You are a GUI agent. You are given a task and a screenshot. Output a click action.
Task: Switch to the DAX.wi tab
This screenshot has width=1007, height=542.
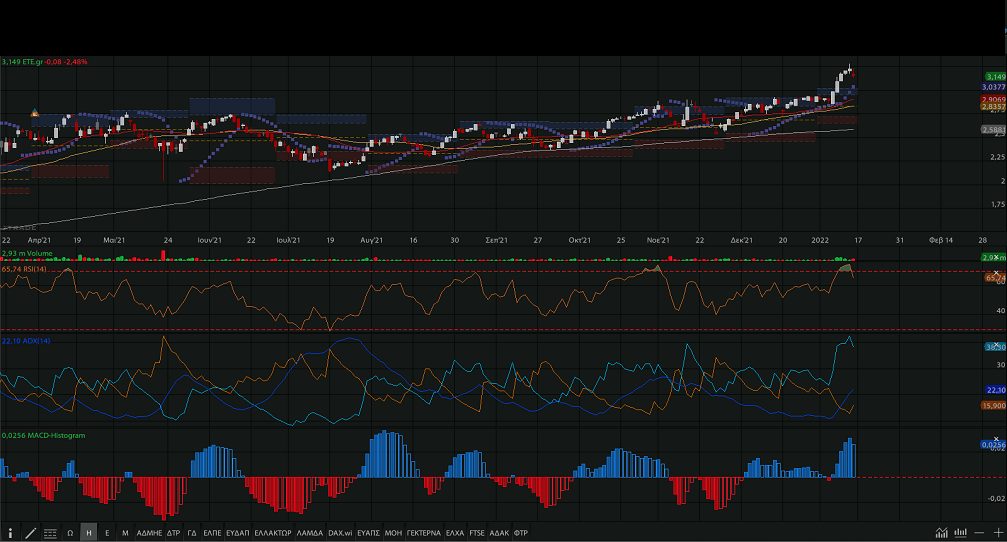(x=340, y=533)
